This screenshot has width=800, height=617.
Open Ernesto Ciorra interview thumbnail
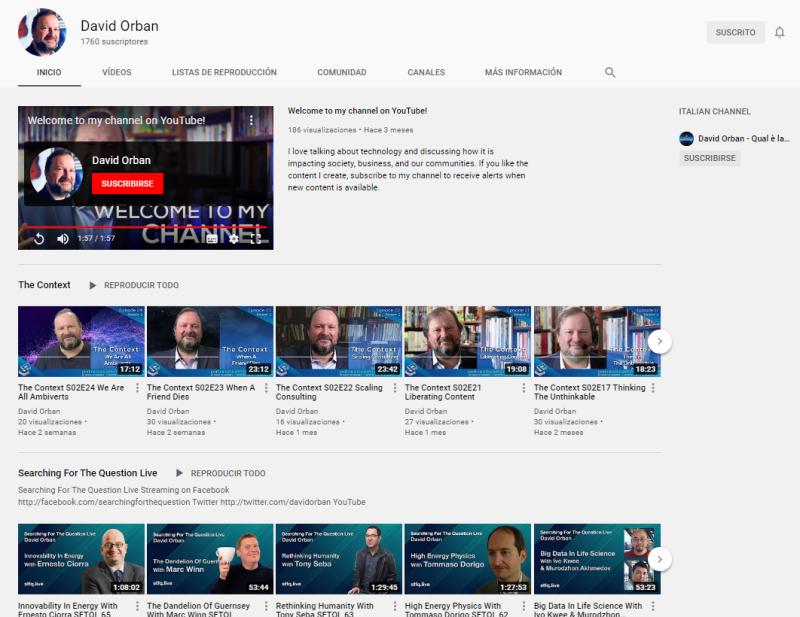(x=81, y=559)
